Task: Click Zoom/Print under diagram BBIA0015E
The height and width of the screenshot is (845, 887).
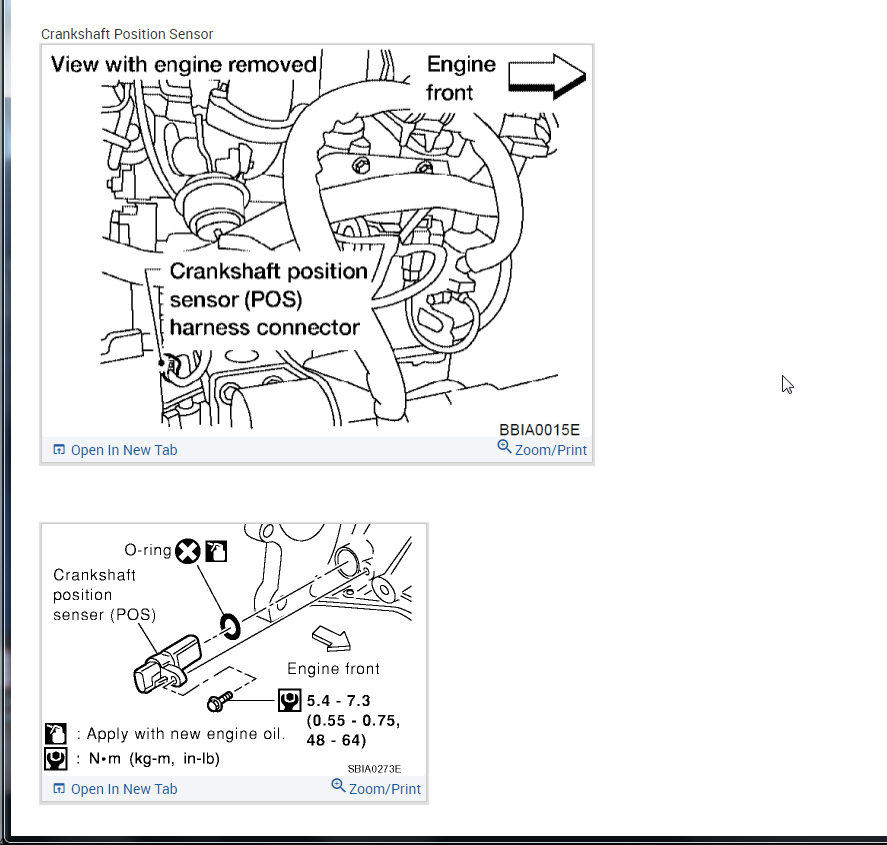Action: [x=542, y=449]
